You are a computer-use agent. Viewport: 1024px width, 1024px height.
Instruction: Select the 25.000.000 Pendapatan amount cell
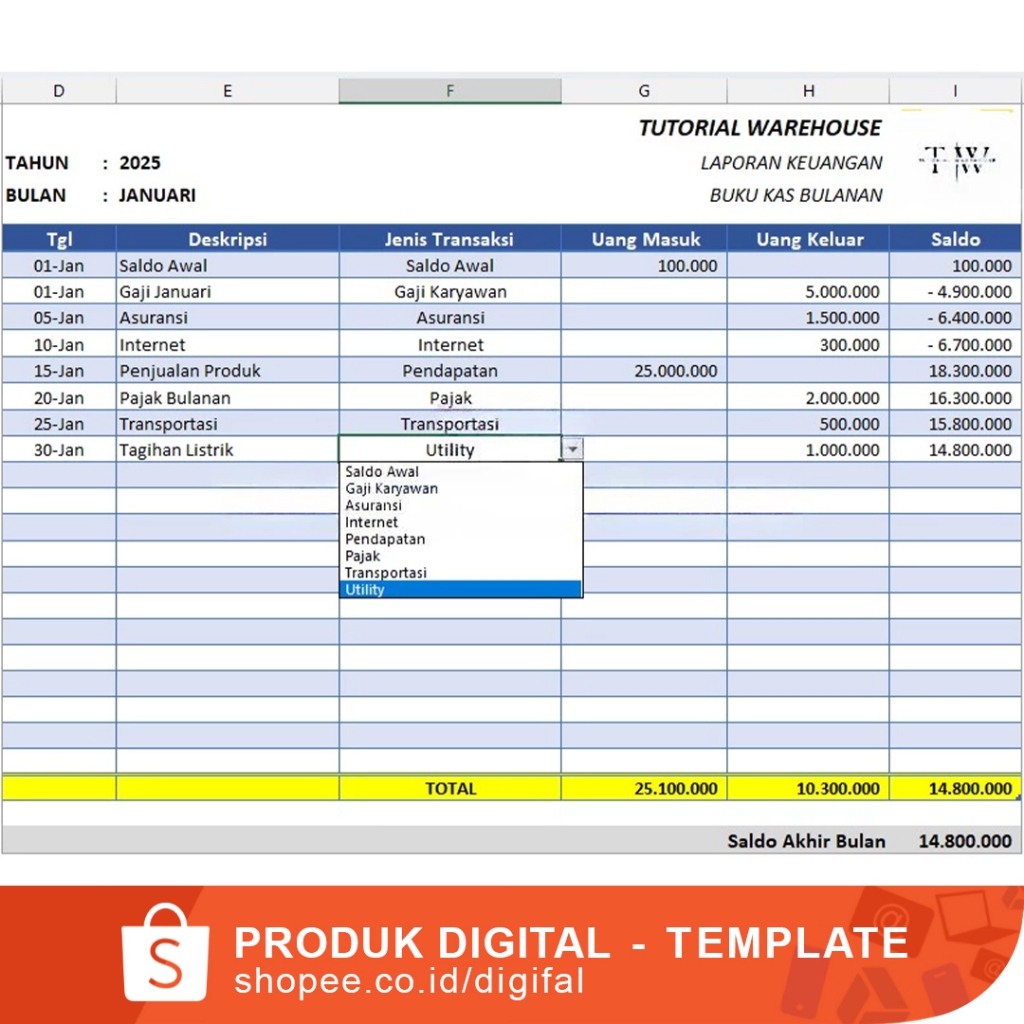click(x=643, y=370)
